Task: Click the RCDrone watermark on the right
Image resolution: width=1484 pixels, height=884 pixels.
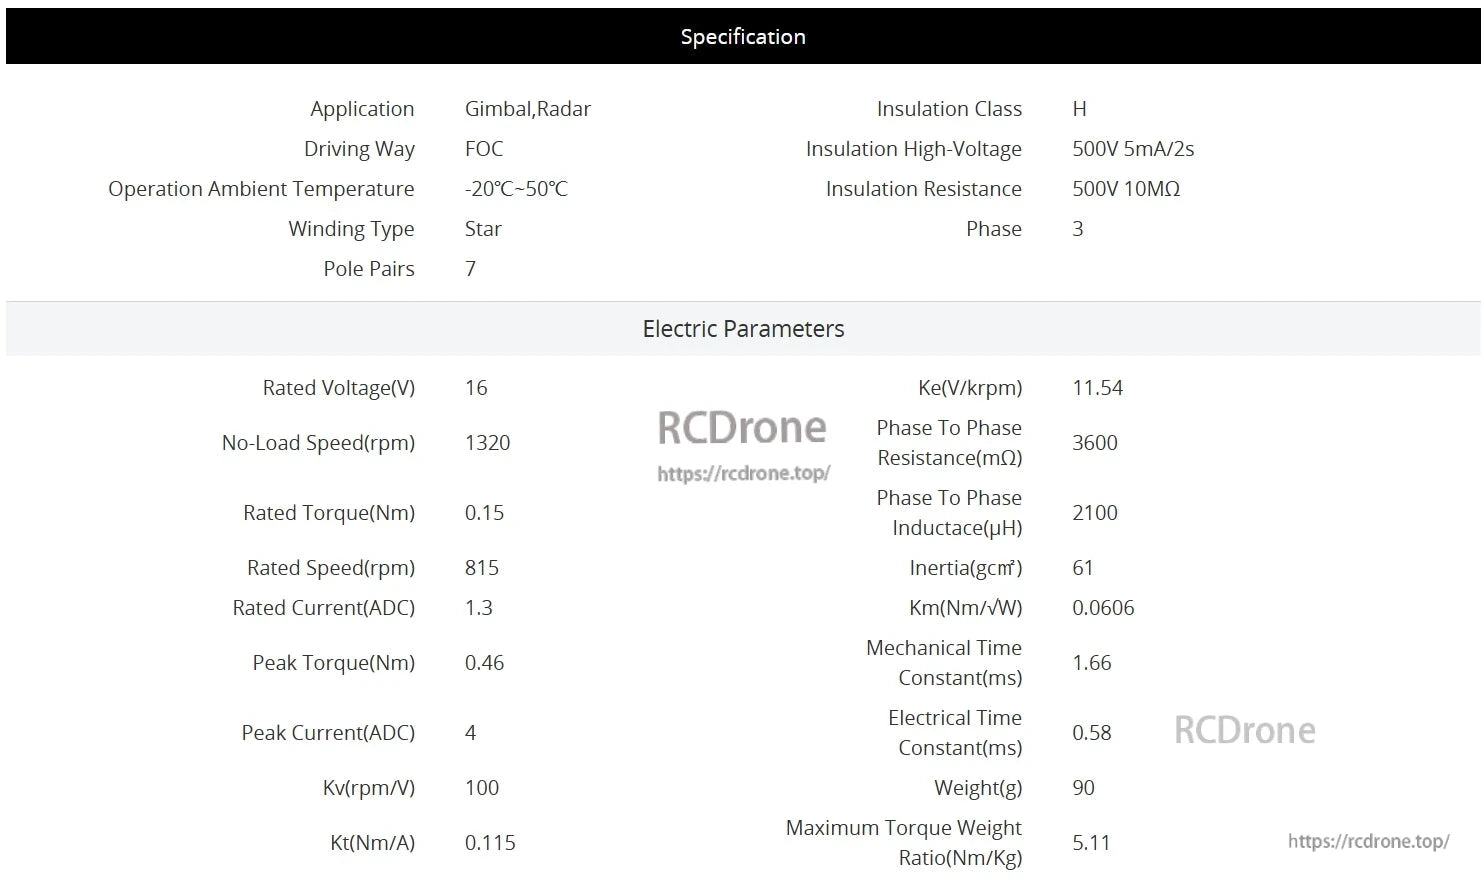Action: [1244, 731]
